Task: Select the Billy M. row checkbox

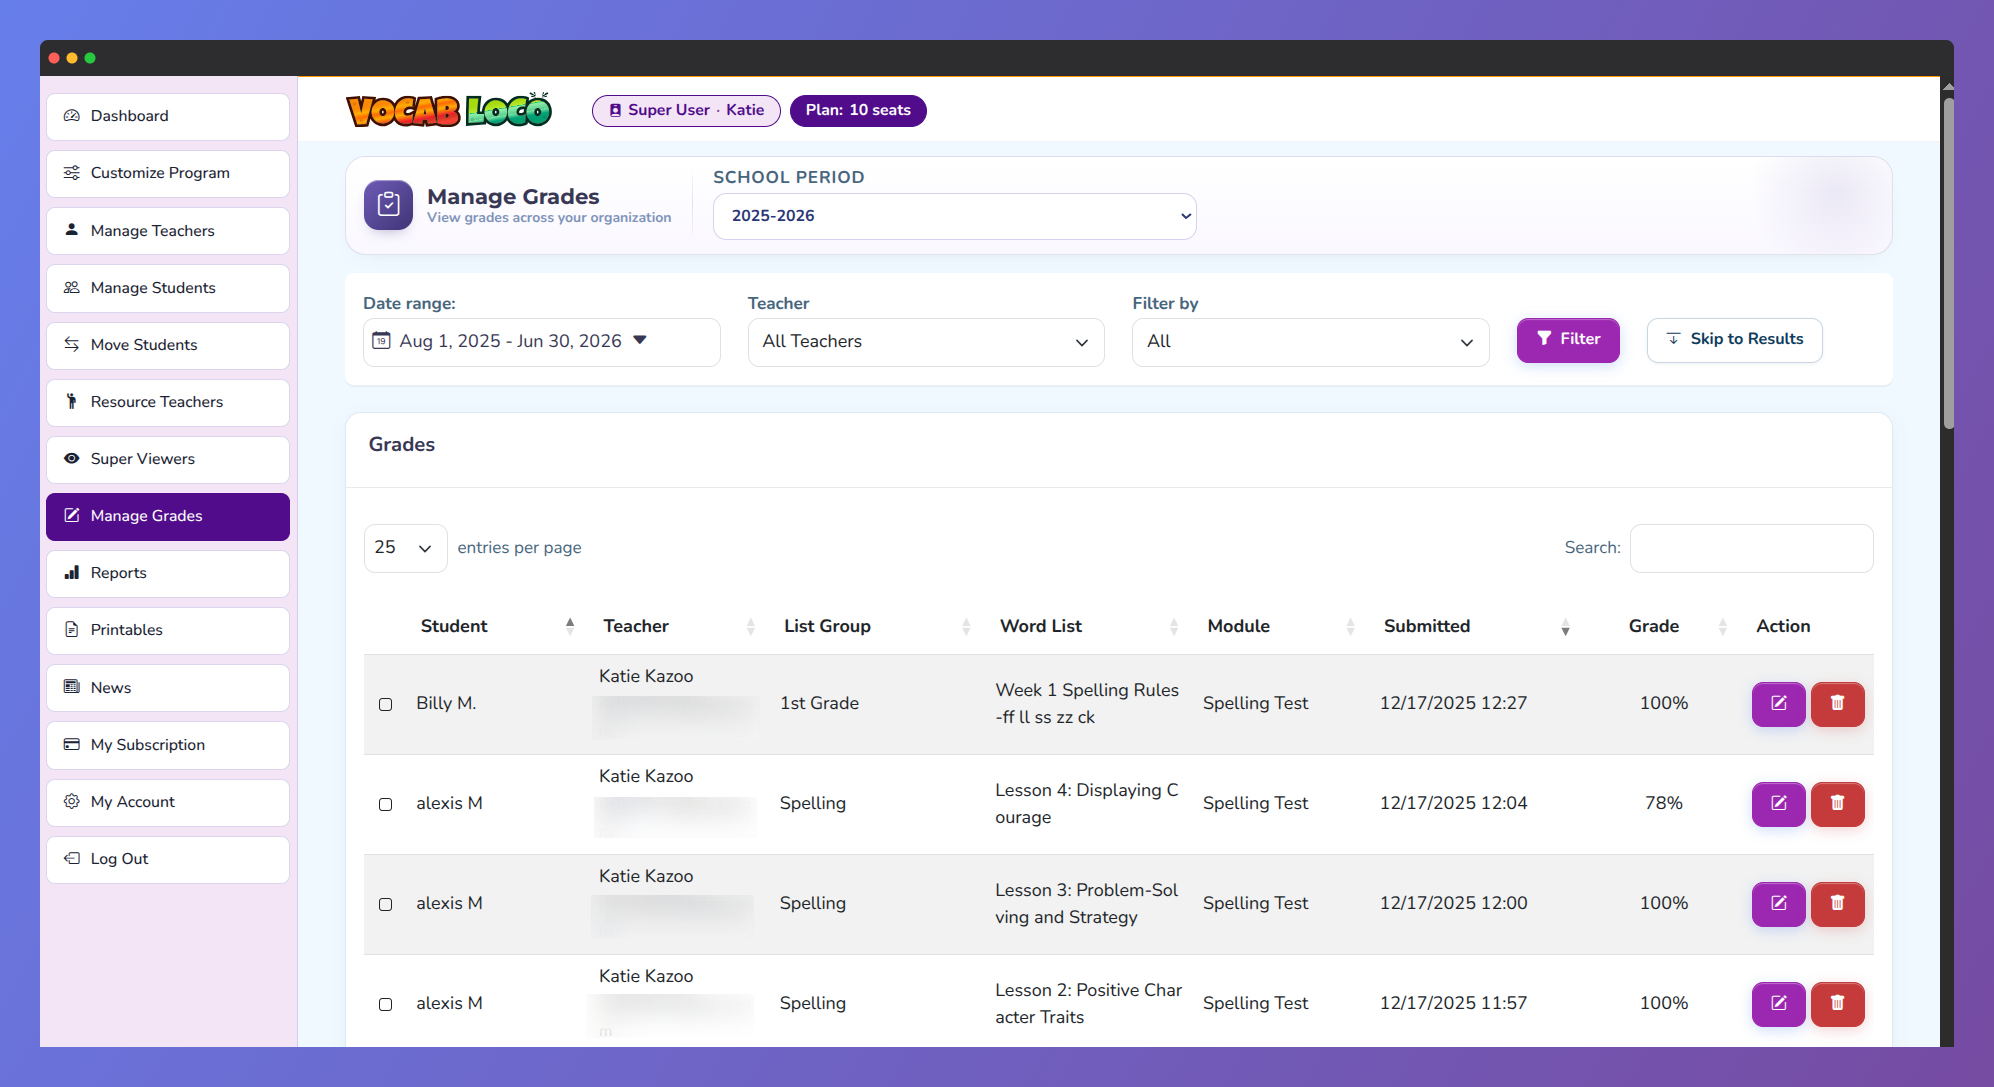Action: (x=385, y=704)
